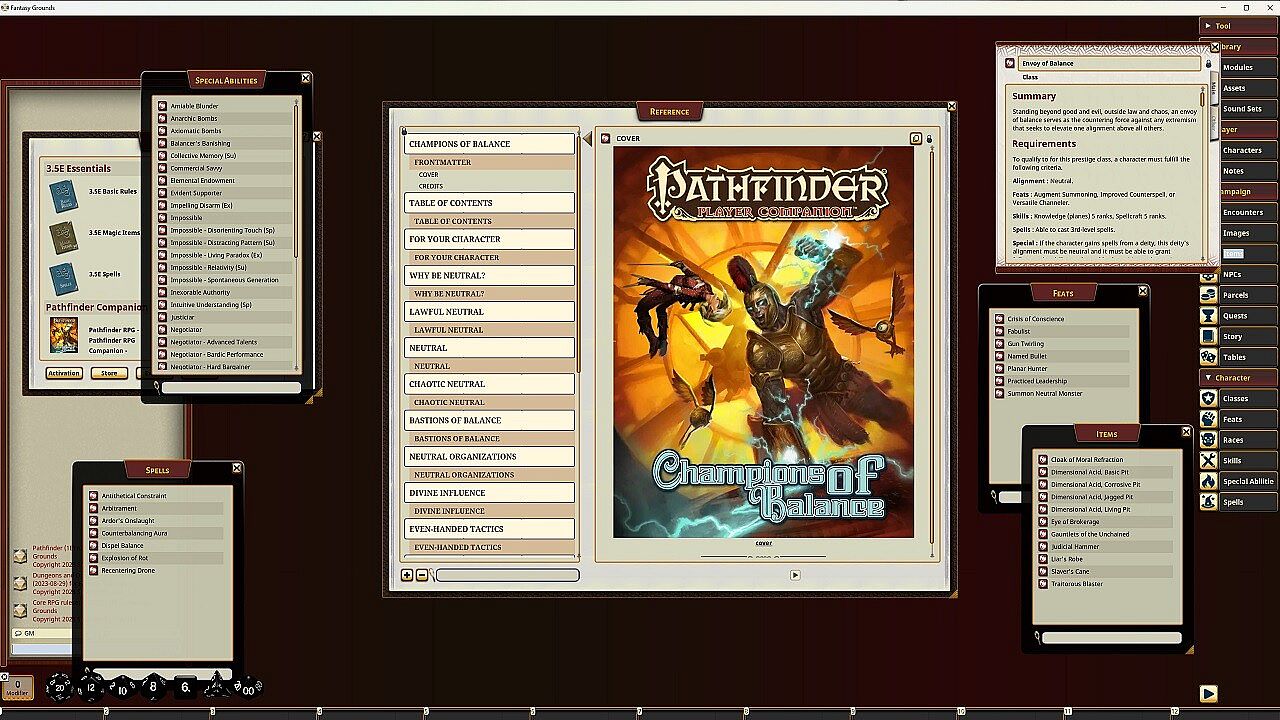Open the Neutral Organizations chapter
The width and height of the screenshot is (1280, 720).
click(x=489, y=457)
